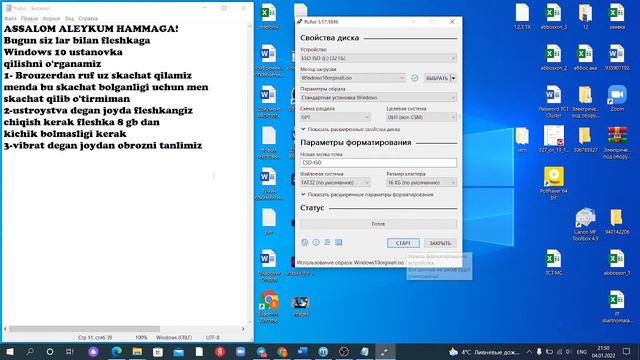Select 940142206 folder icon

(x=617, y=222)
